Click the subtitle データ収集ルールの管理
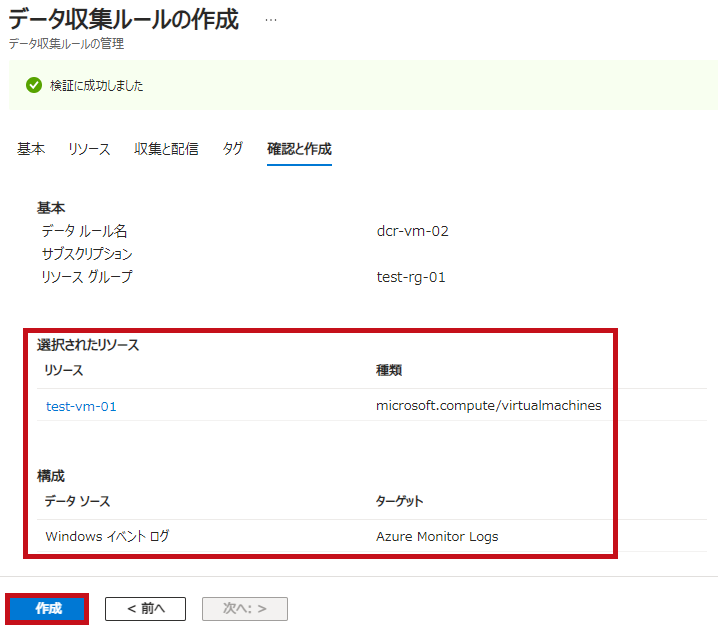Viewport: 718px width, 628px height. (66, 44)
